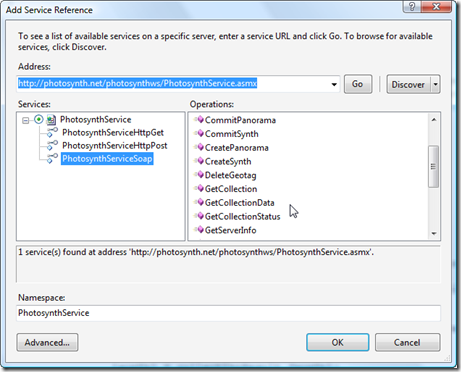Confirm with the OK button
The image size is (461, 372).
pos(338,342)
